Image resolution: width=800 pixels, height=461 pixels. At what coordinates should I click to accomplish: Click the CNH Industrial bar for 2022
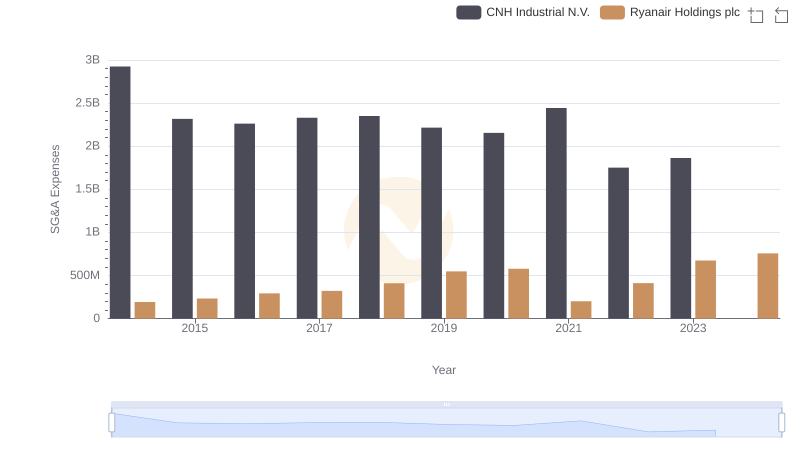coord(618,243)
